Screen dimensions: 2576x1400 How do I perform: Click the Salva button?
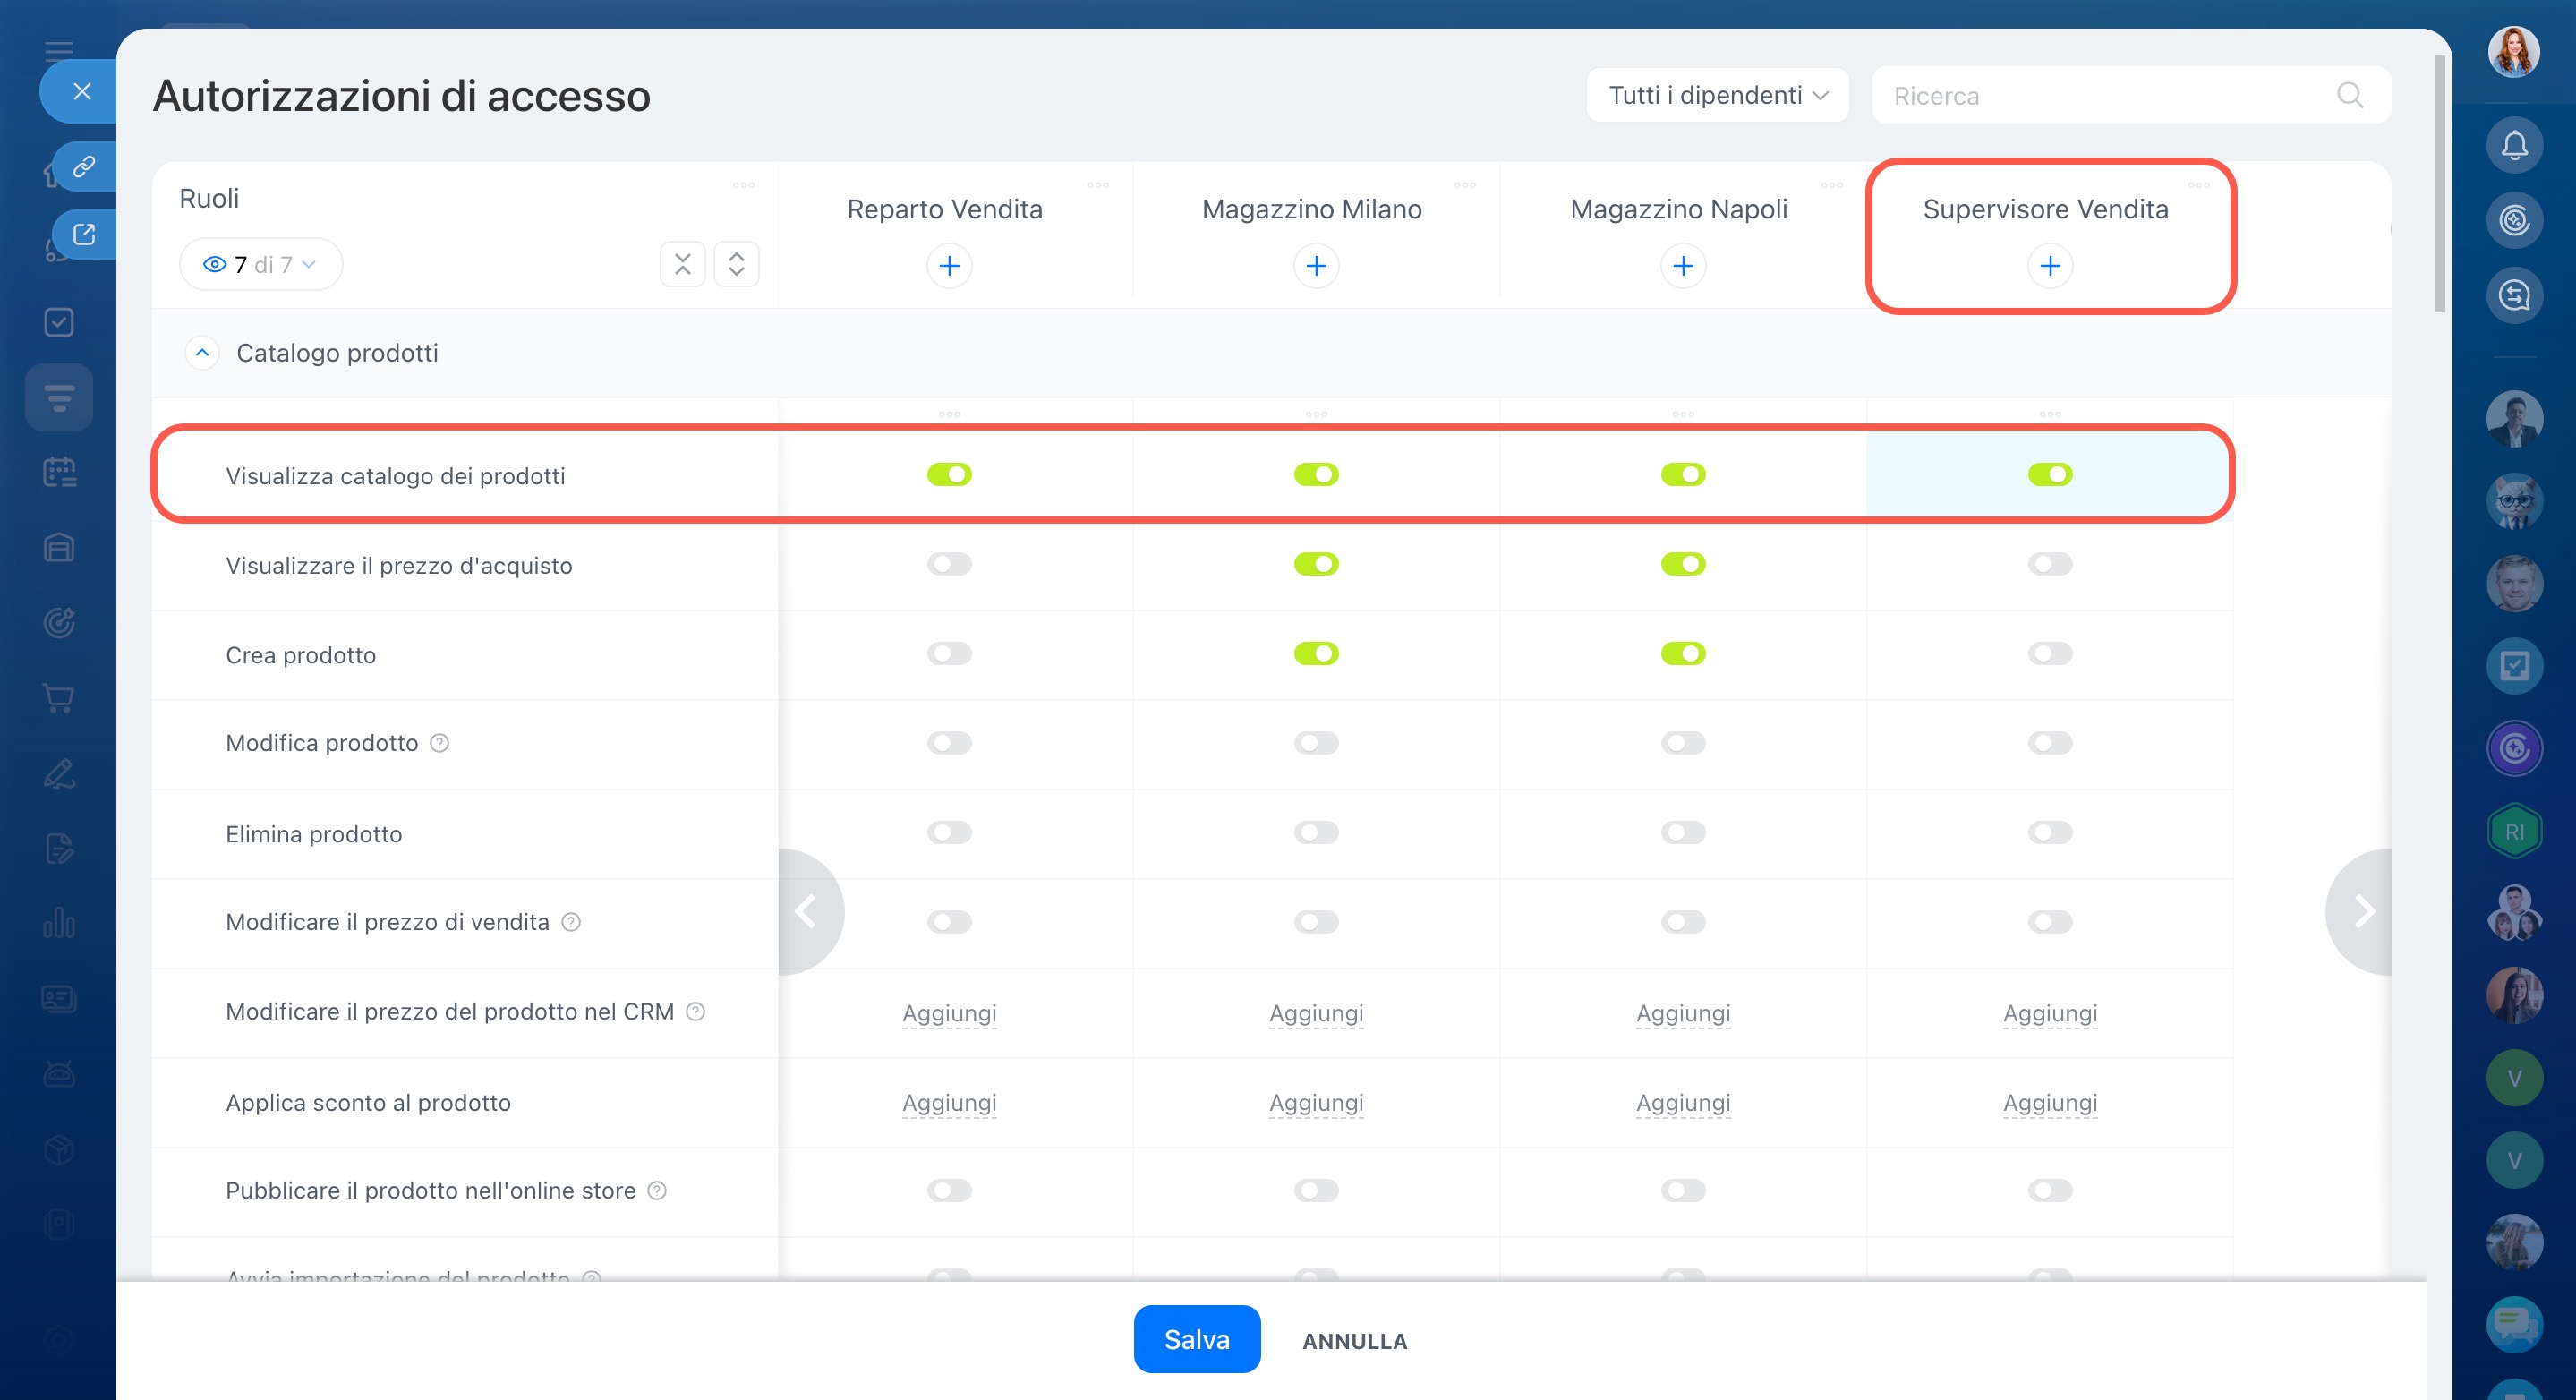(1196, 1339)
